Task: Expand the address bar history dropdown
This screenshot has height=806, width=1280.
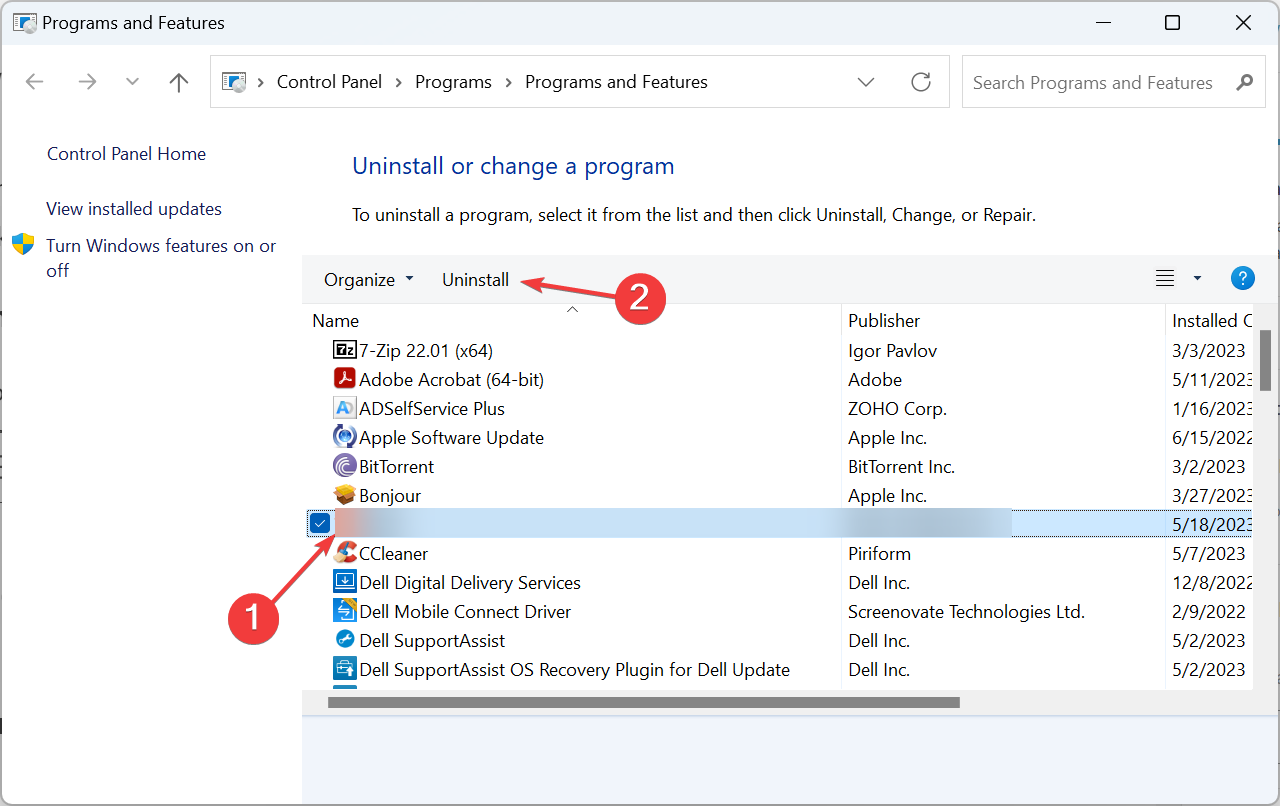Action: coord(866,82)
